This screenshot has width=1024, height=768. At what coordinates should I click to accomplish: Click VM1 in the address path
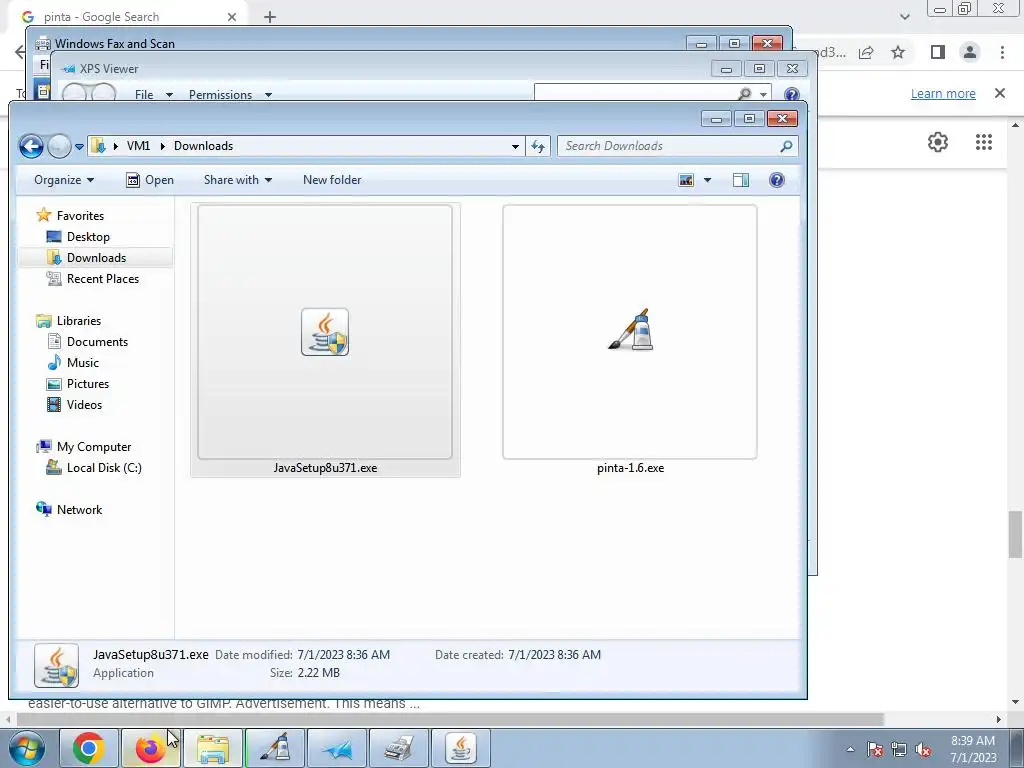[138, 146]
